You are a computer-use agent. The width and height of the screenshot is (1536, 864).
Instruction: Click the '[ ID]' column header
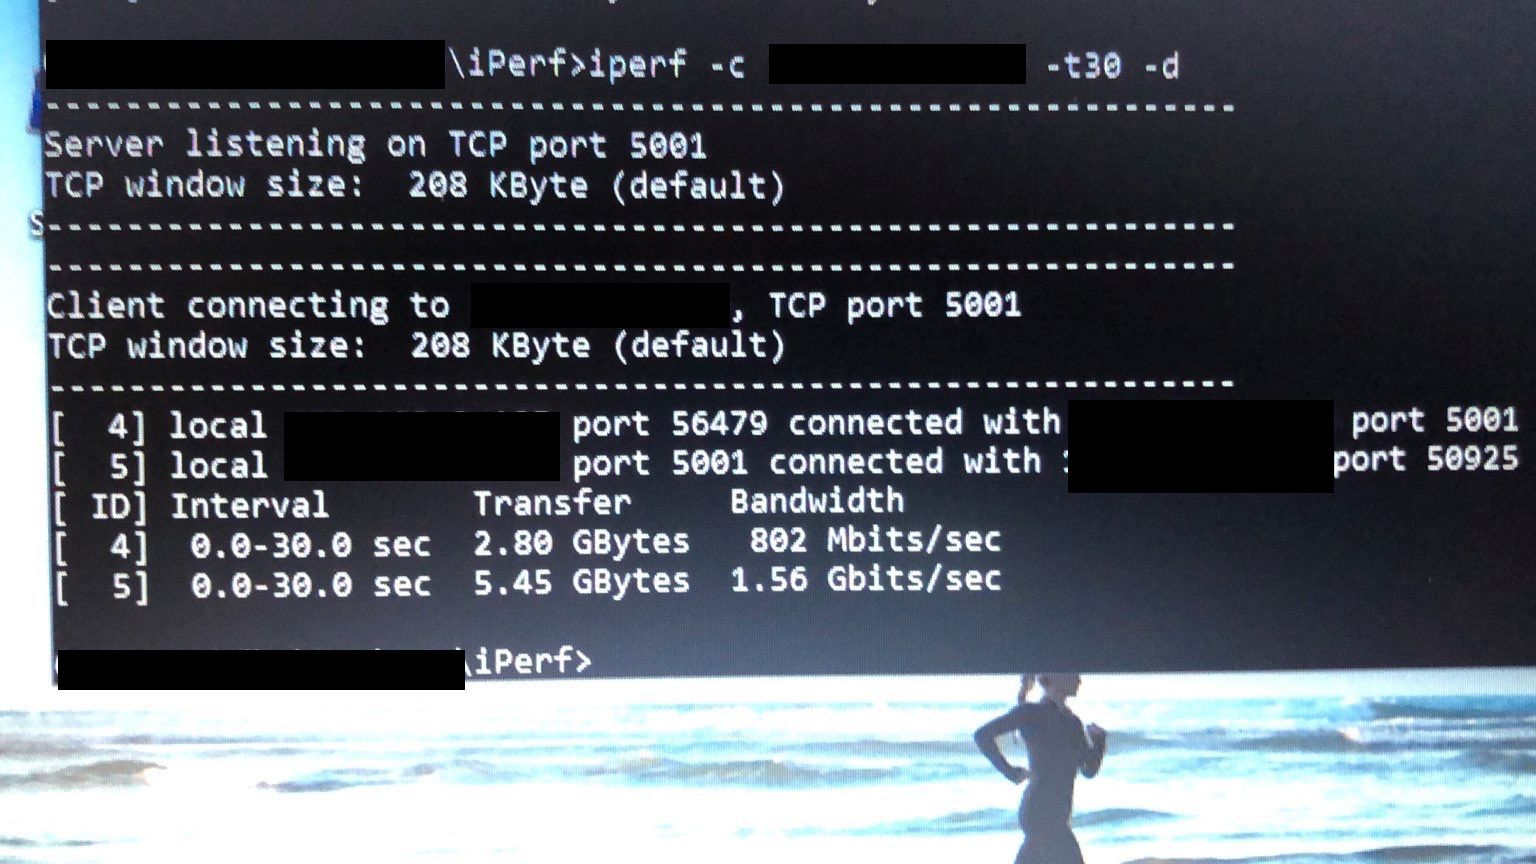pyautogui.click(x=99, y=506)
